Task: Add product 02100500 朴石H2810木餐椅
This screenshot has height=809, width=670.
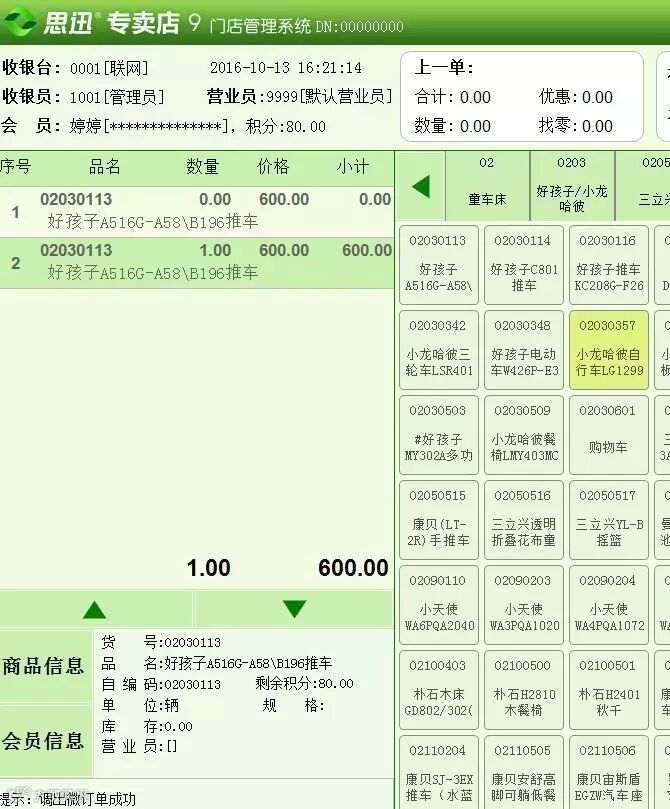Action: pyautogui.click(x=524, y=690)
